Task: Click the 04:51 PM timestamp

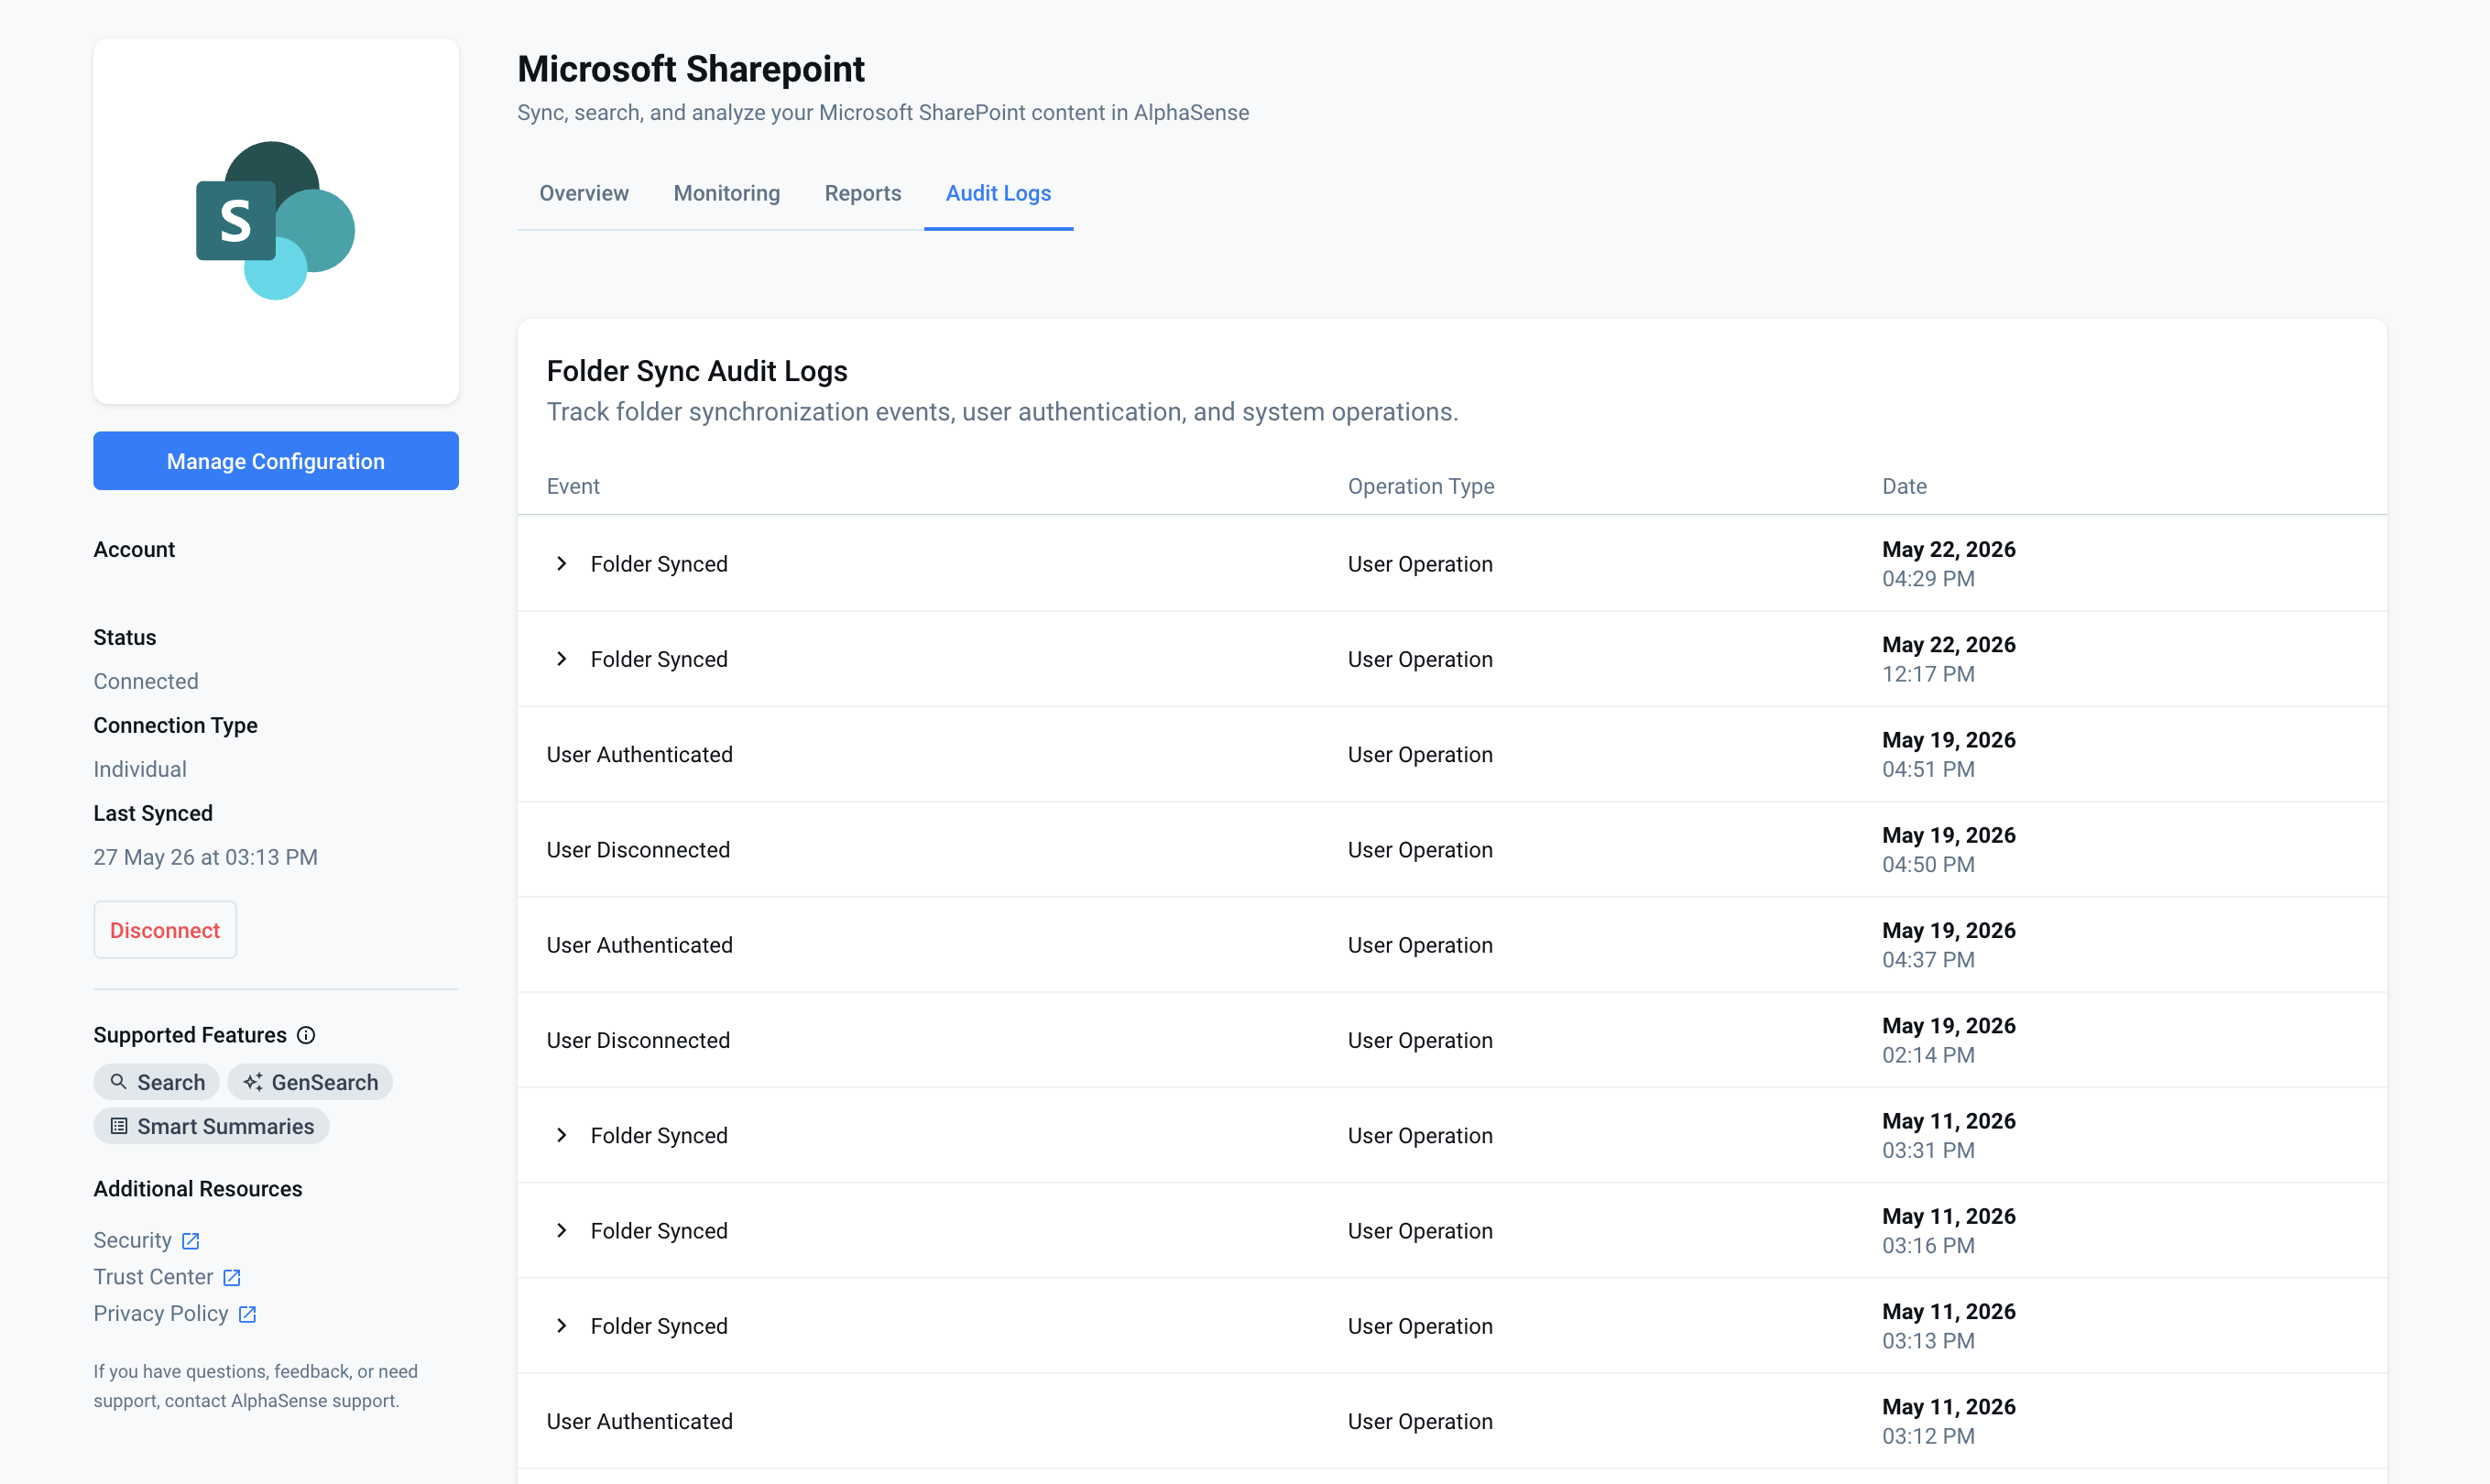Action: coord(1928,770)
